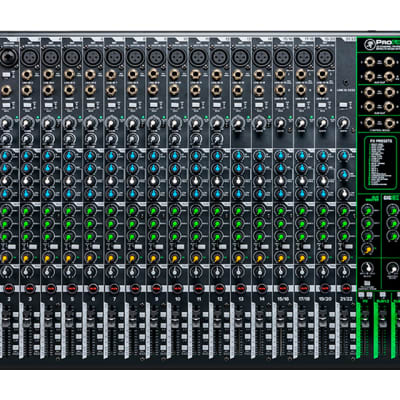400x400 pixels.
Task: Toggle the red mute button on channel 15/16
Action: [283, 287]
